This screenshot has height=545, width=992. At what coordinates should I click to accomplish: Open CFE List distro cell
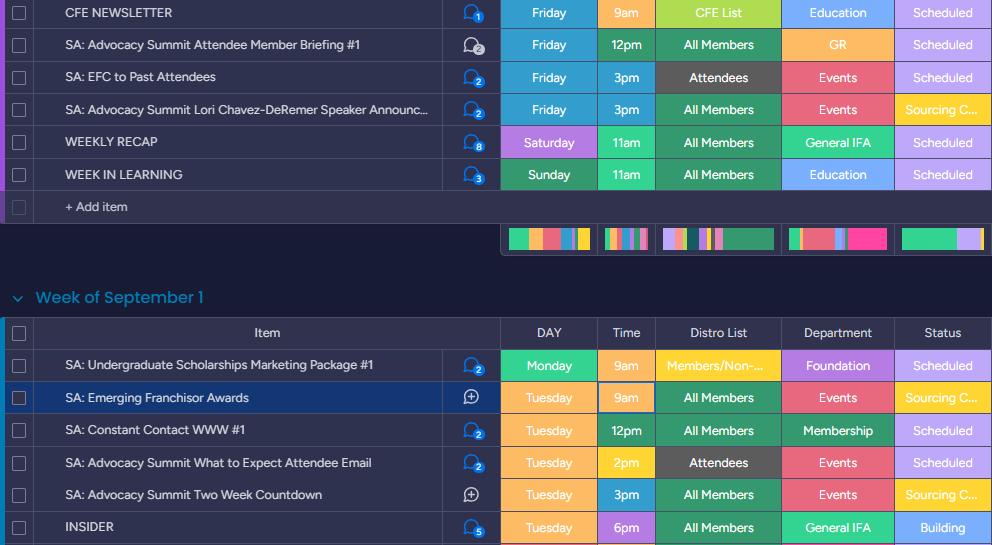[x=719, y=13]
